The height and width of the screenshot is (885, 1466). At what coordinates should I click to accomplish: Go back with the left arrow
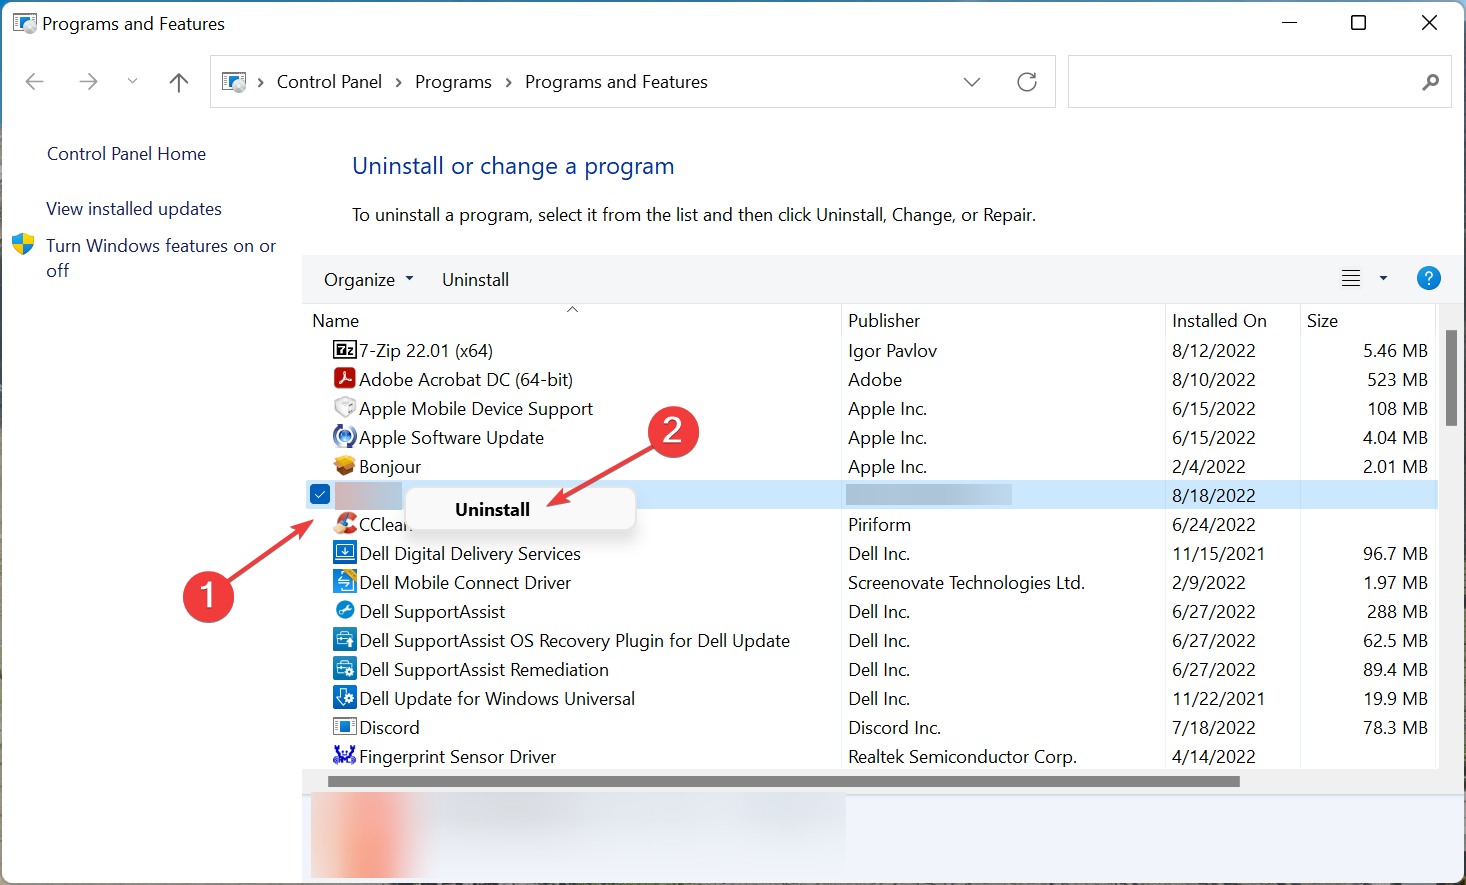tap(35, 82)
